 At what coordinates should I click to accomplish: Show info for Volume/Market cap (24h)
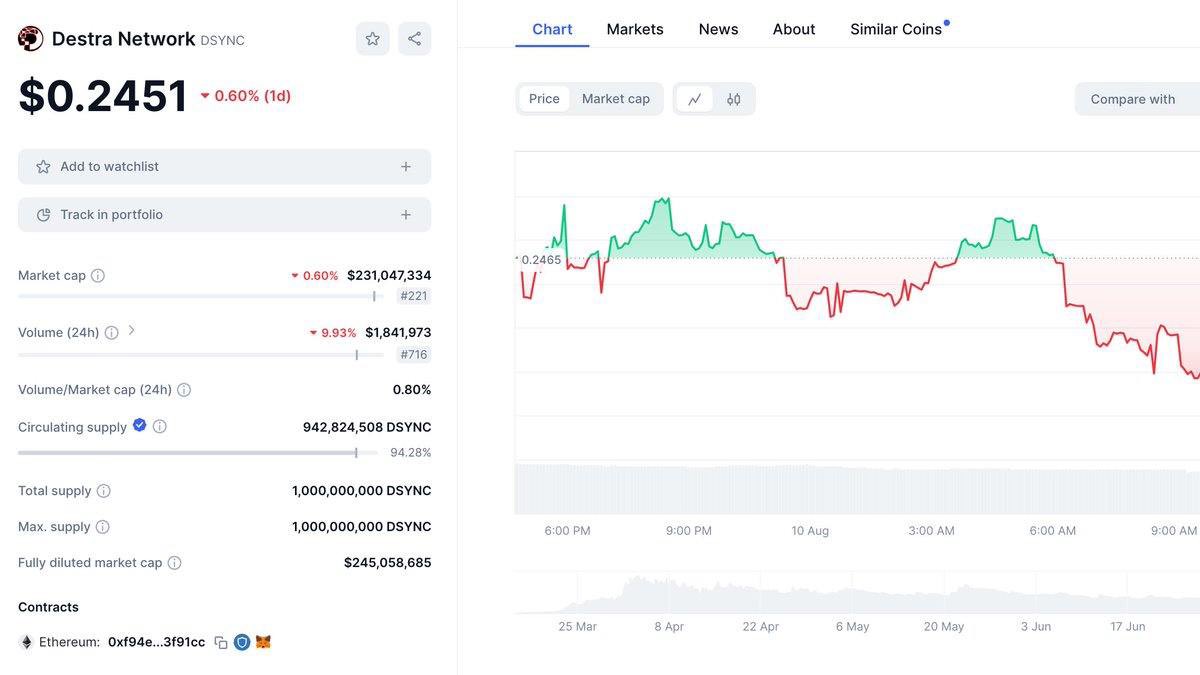coord(184,390)
